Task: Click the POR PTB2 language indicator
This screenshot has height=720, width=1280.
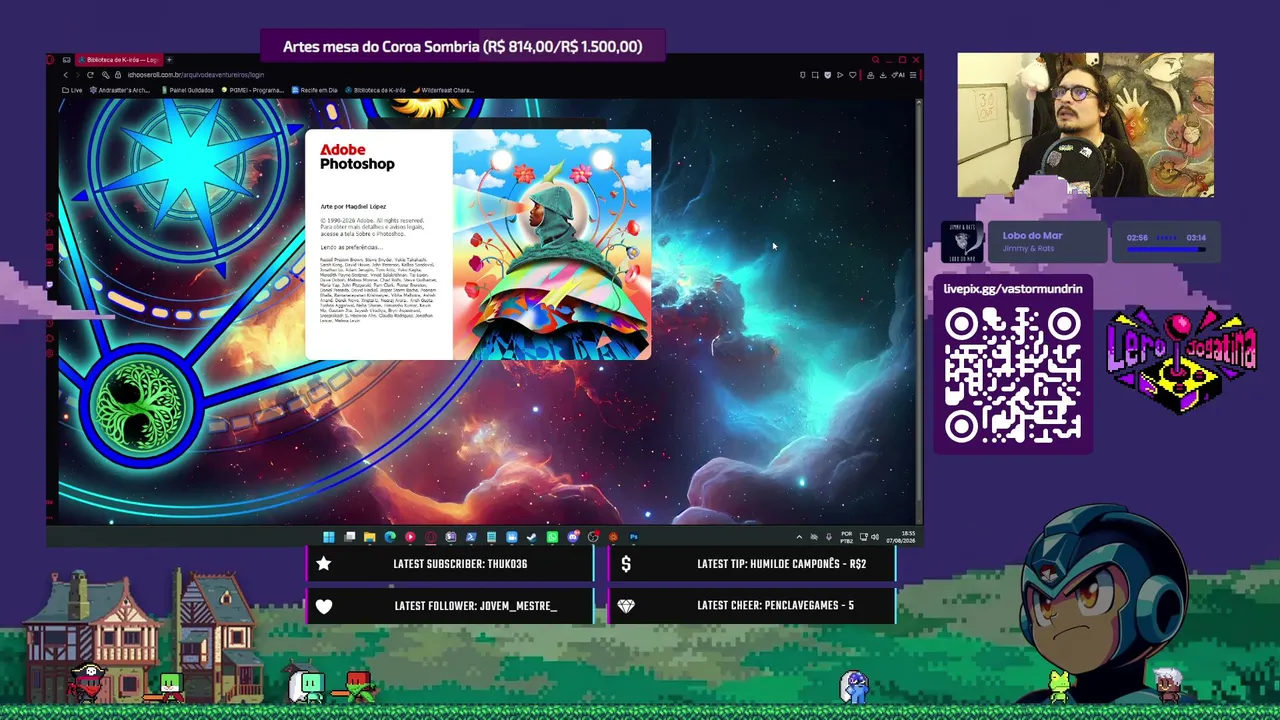Action: (847, 537)
